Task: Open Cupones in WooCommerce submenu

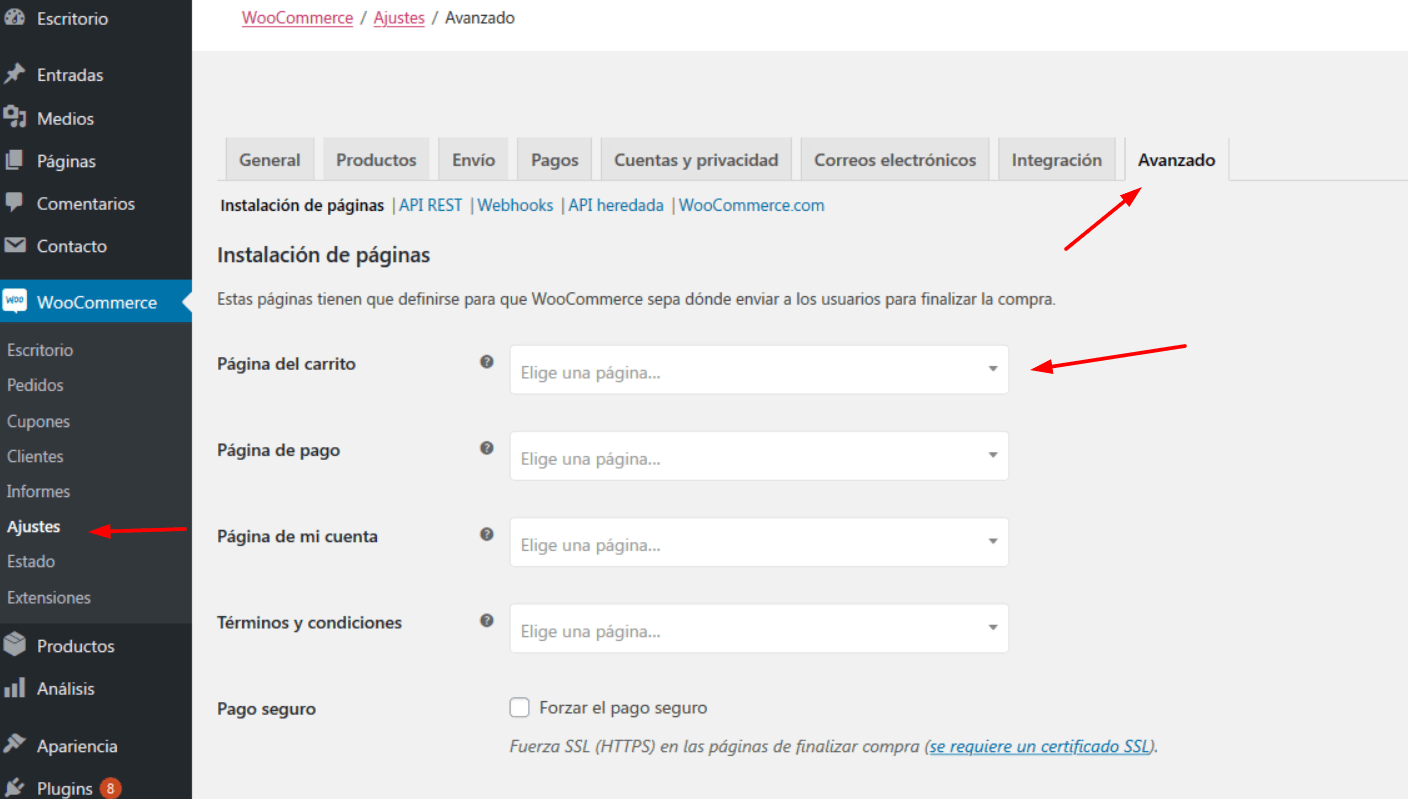Action: coord(38,421)
